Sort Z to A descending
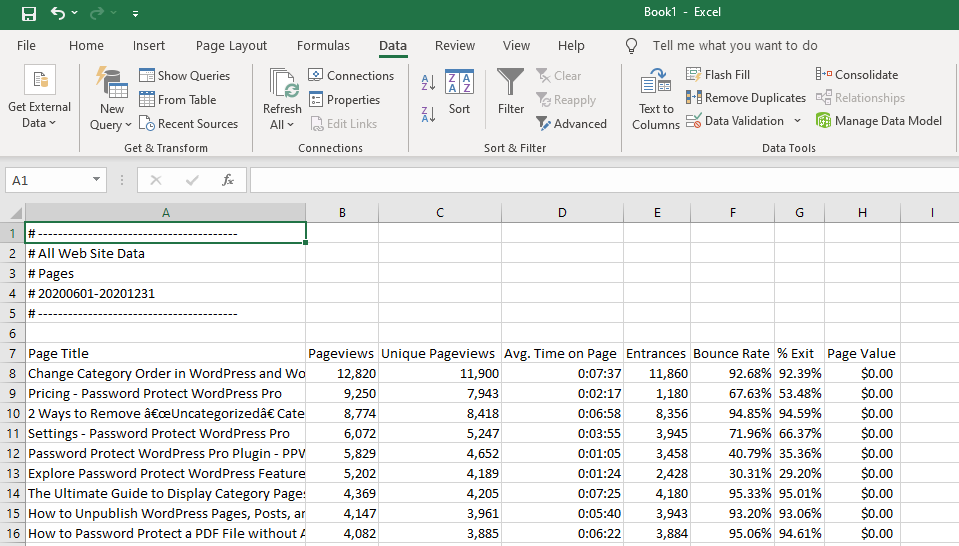959x546 pixels. 428,114
